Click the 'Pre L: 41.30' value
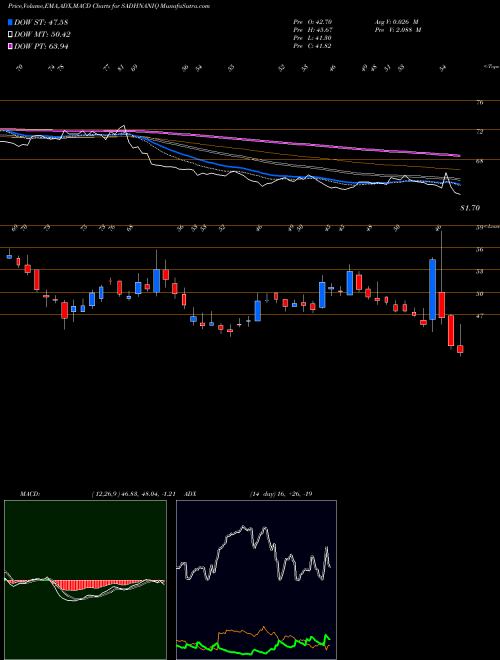This screenshot has height=660, width=500. (x=312, y=38)
